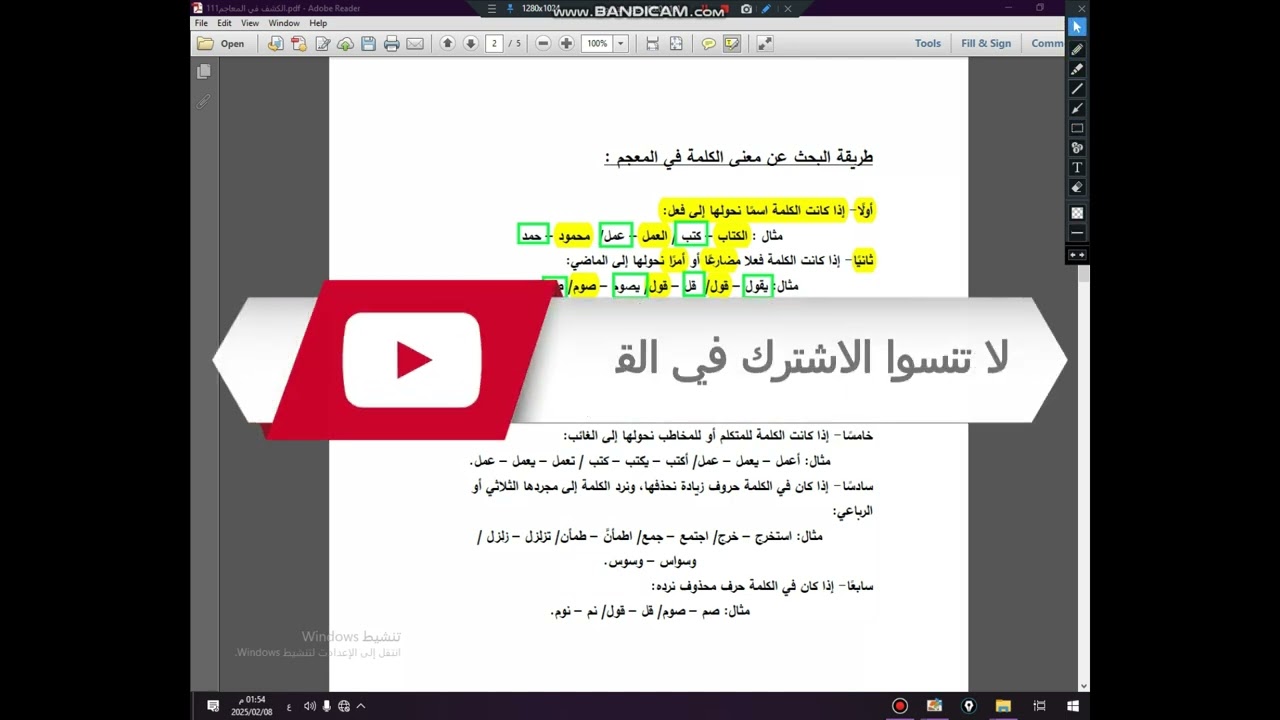Click the page number input field

tap(494, 44)
